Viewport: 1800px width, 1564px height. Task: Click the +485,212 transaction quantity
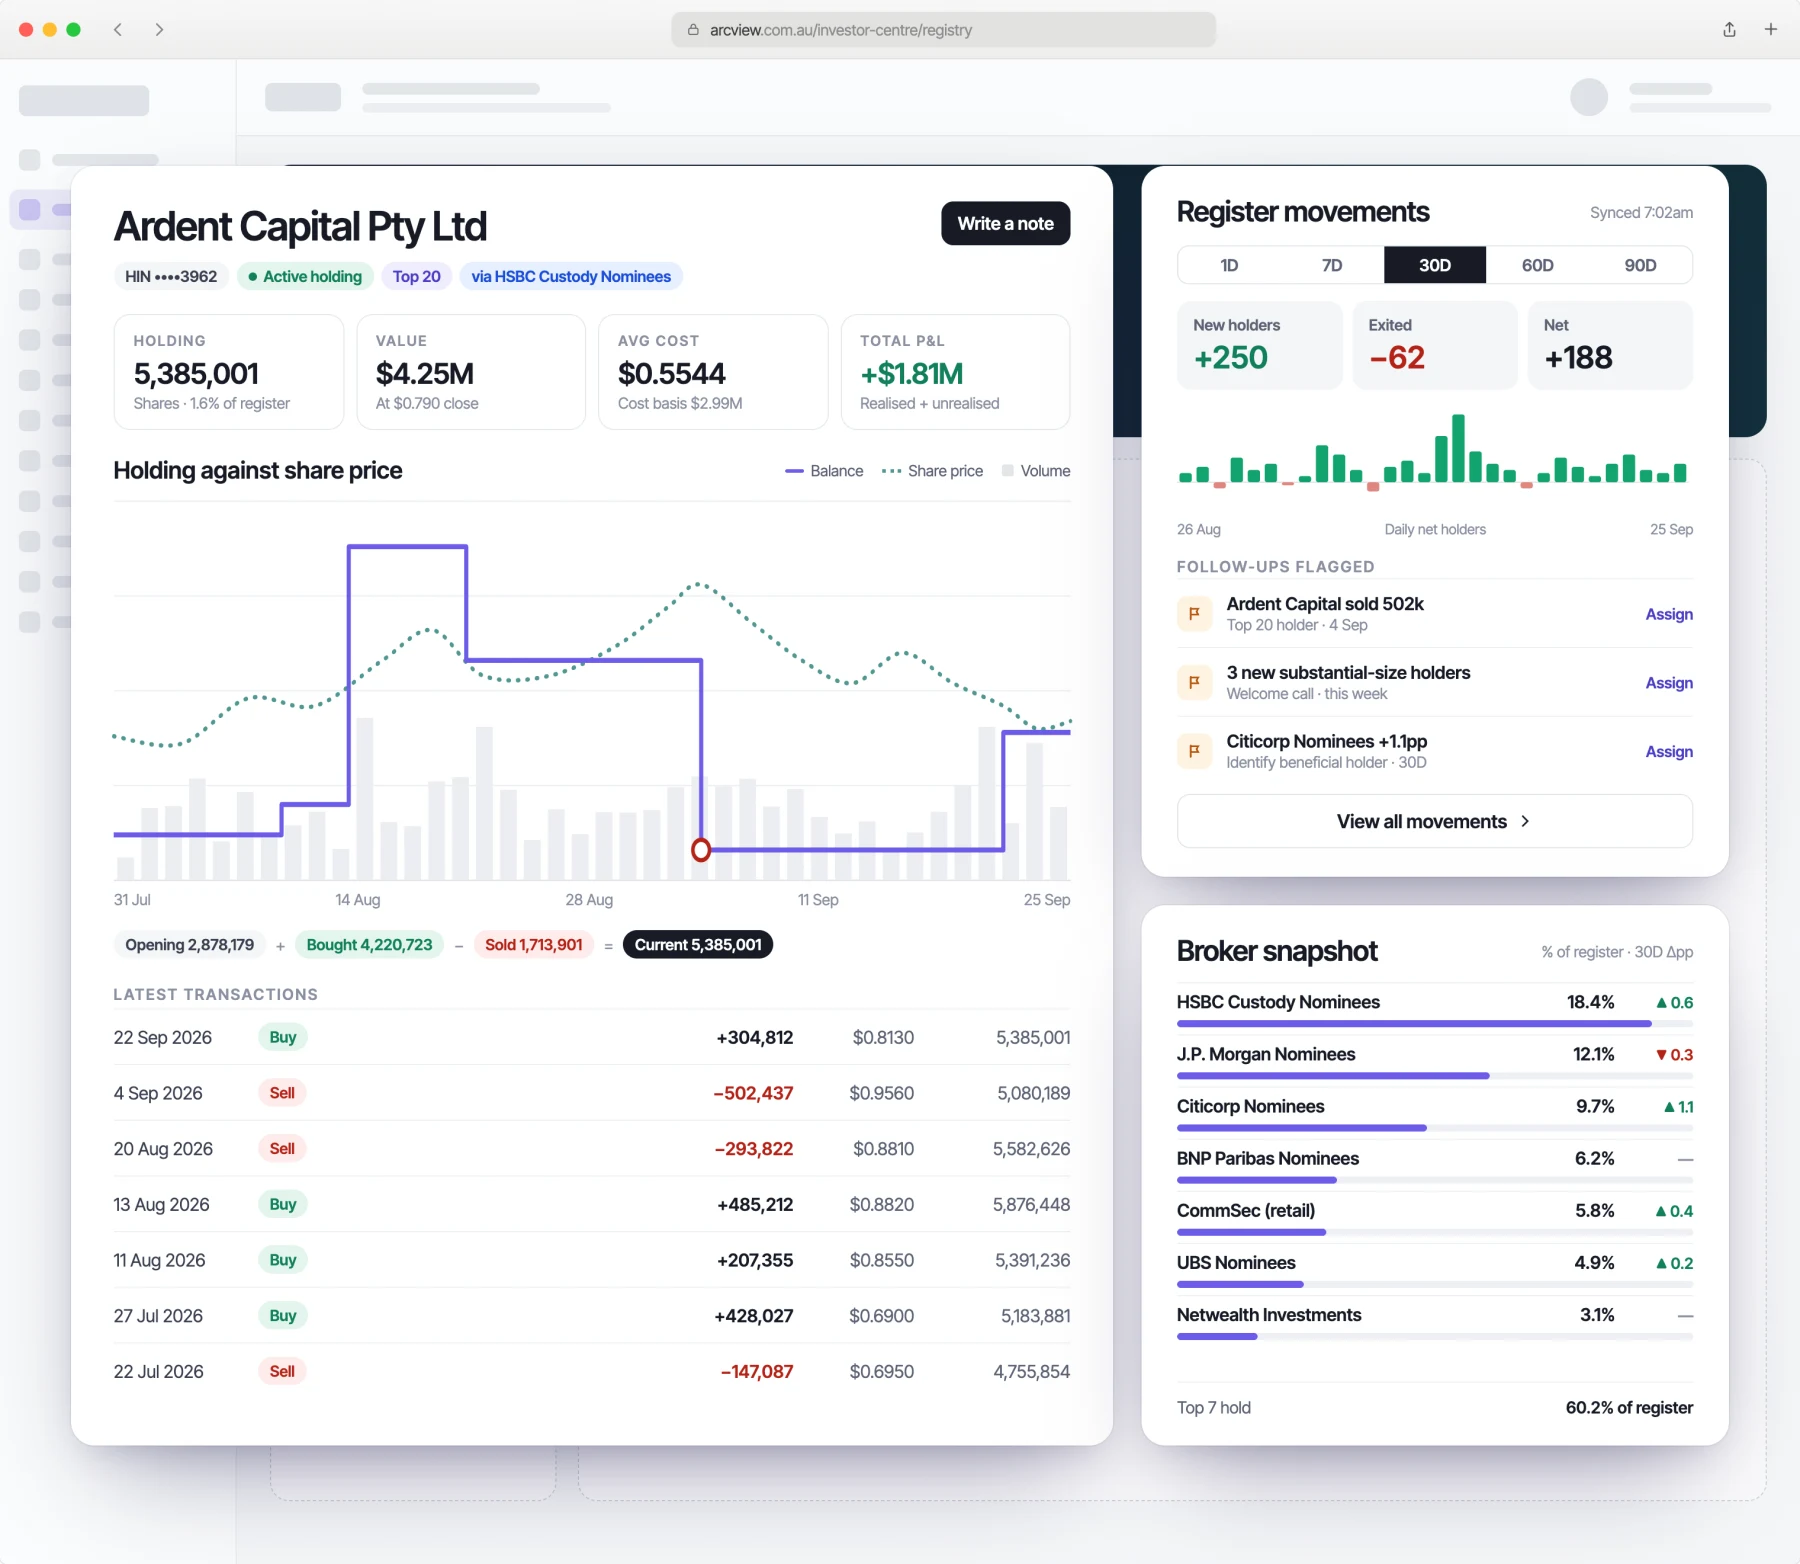point(755,1205)
